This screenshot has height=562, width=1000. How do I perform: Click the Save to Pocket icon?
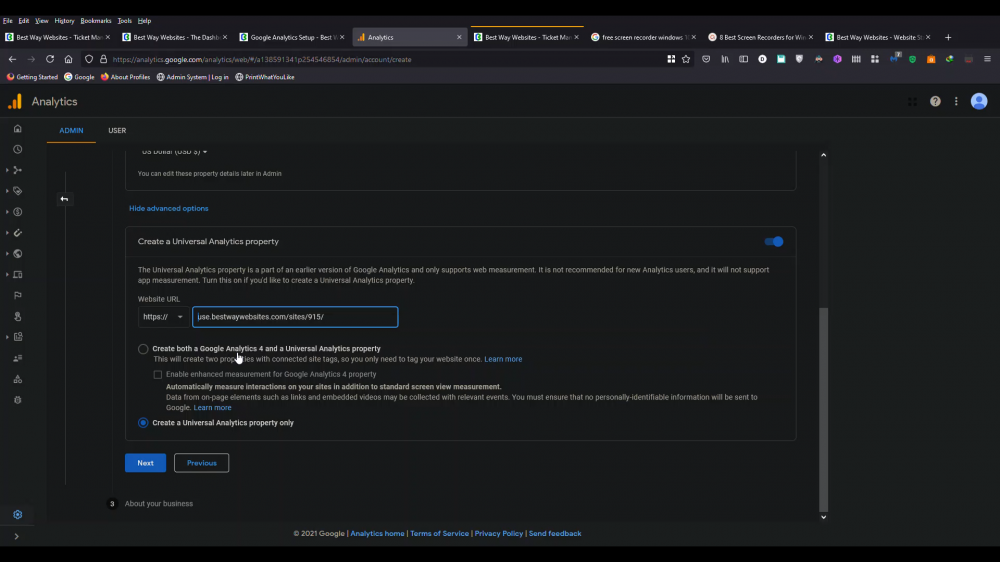click(706, 59)
